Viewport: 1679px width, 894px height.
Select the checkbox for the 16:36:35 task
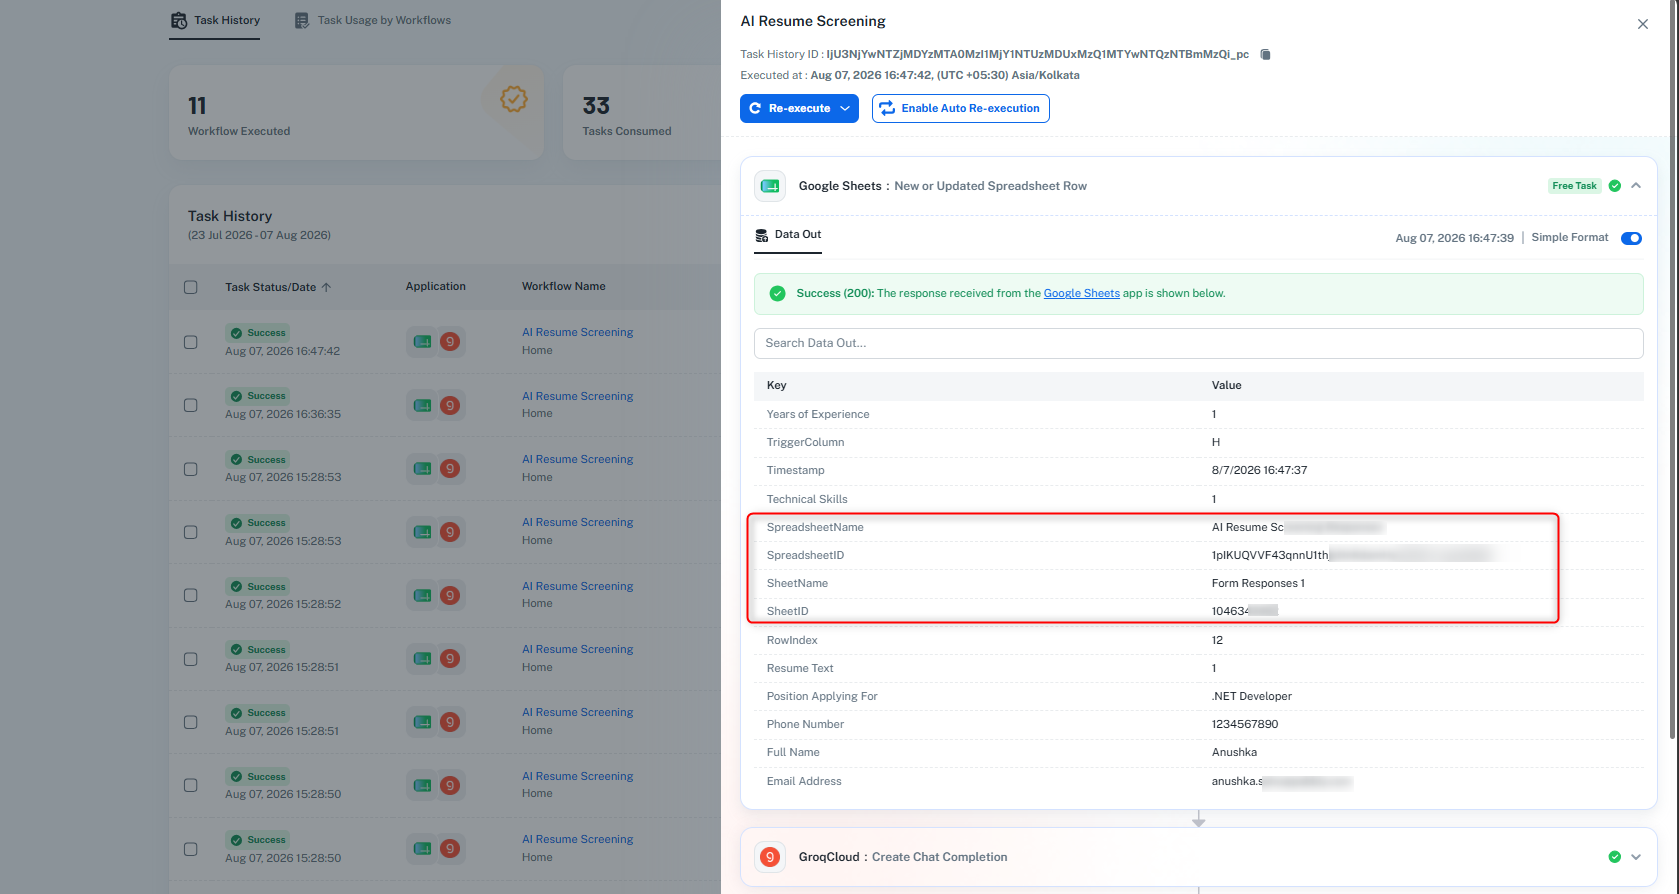pyautogui.click(x=191, y=405)
